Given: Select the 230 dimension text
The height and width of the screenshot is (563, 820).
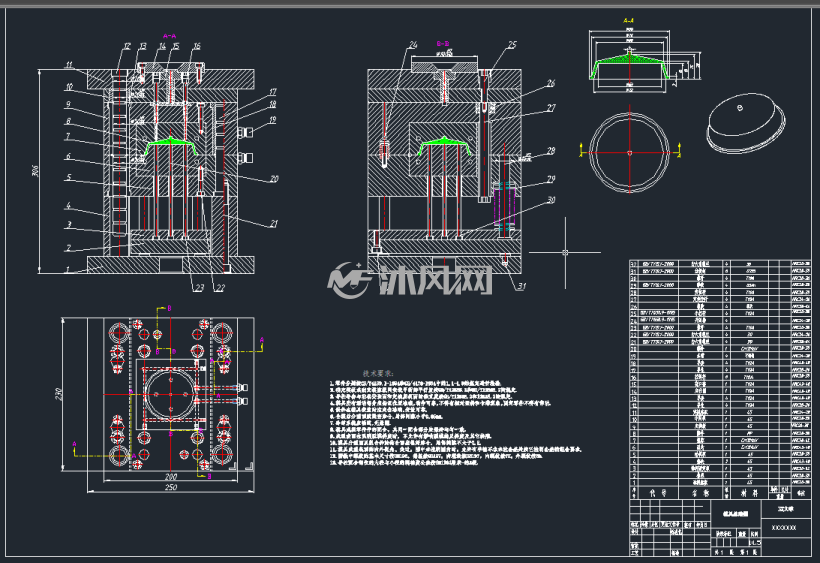Looking at the screenshot, I should pos(59,394).
